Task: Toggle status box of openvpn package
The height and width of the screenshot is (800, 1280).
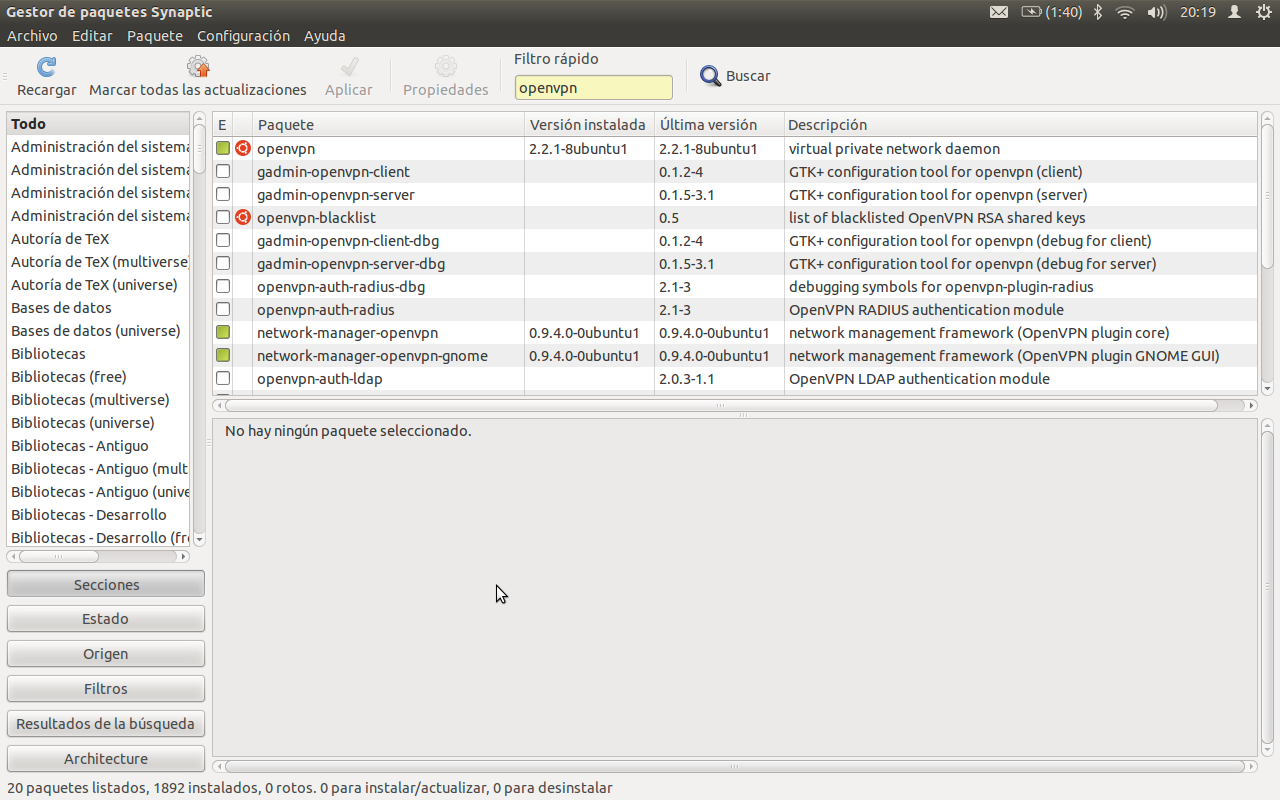Action: pos(223,148)
